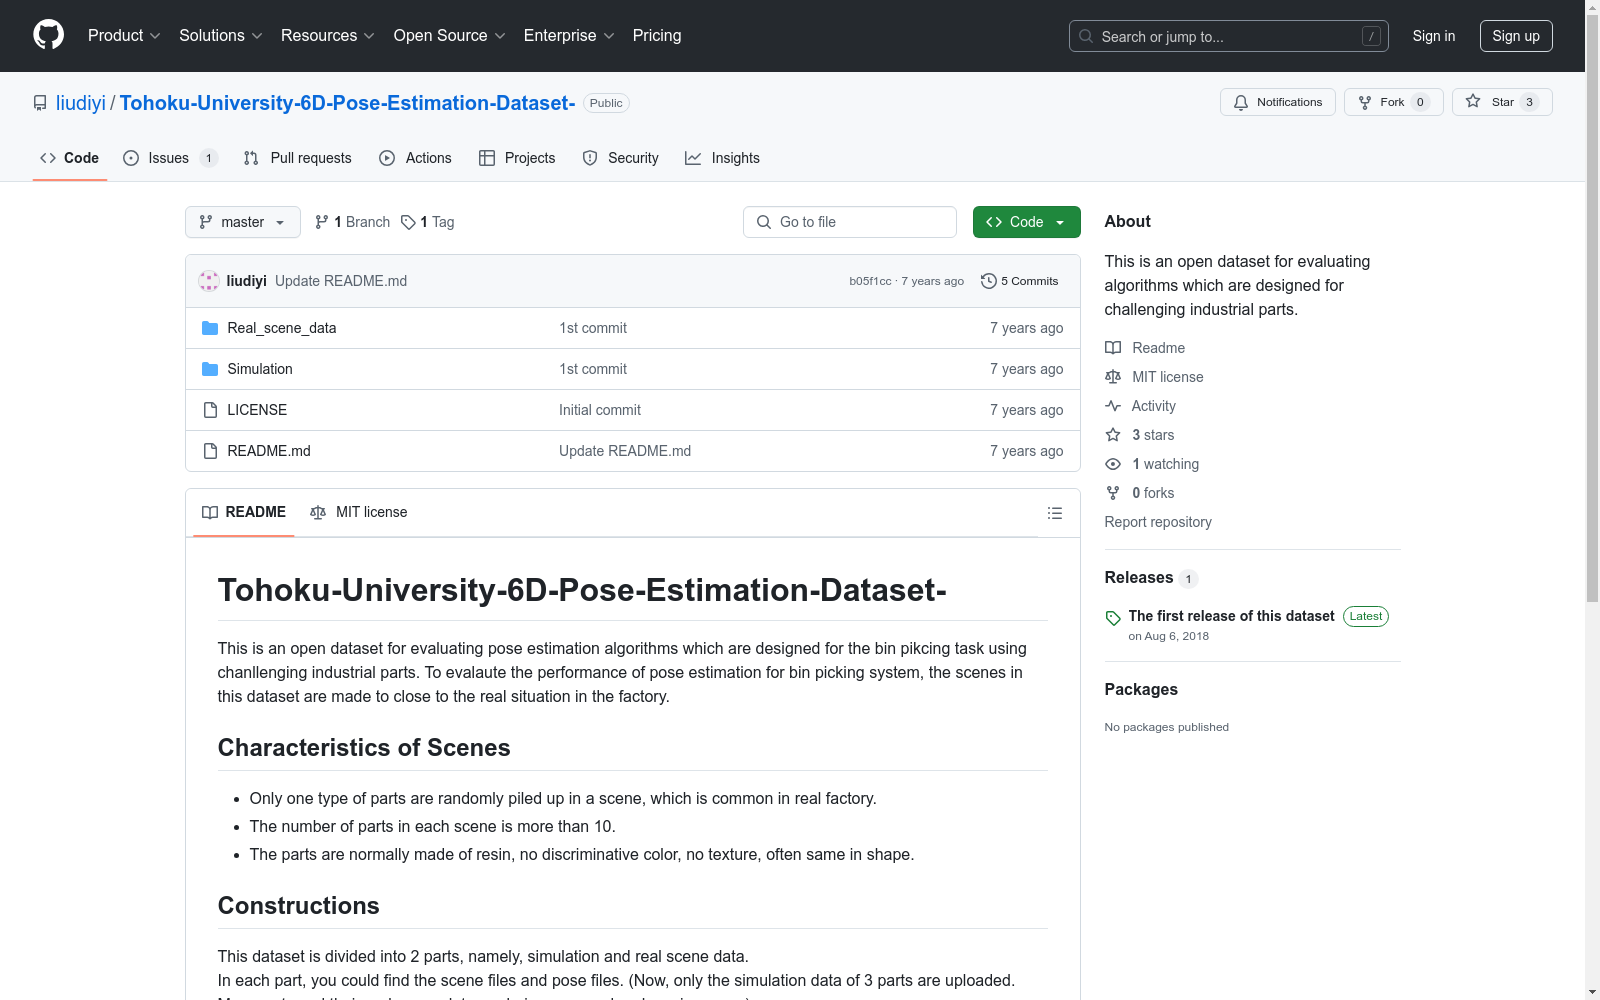The width and height of the screenshot is (1600, 1000).
Task: Click the Readme book icon in About
Action: pos(1113,347)
